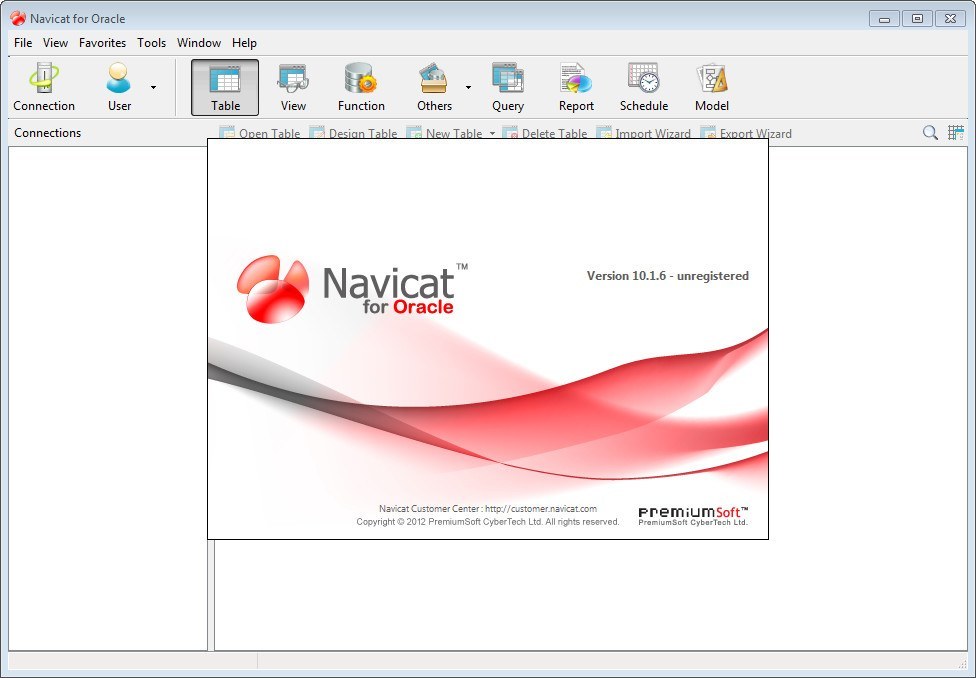Image resolution: width=976 pixels, height=678 pixels.
Task: Click the Connections panel header
Action: [x=47, y=133]
